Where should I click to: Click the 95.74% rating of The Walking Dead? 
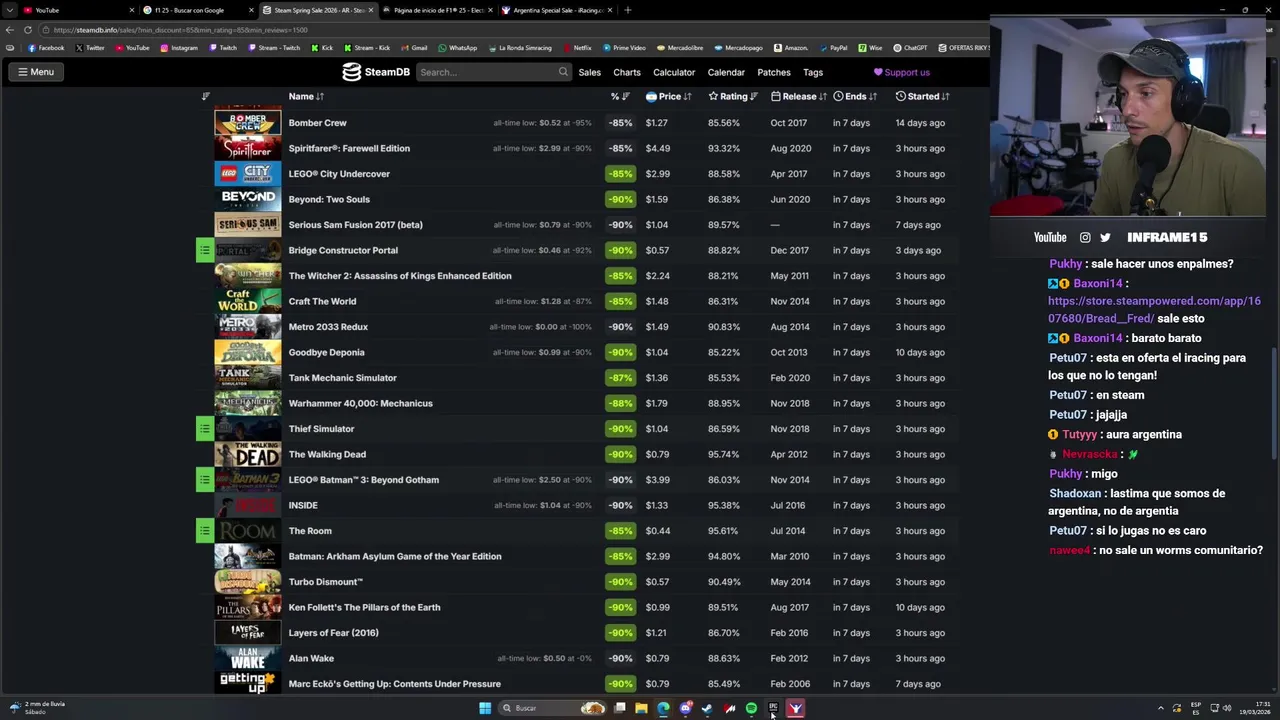tap(724, 454)
